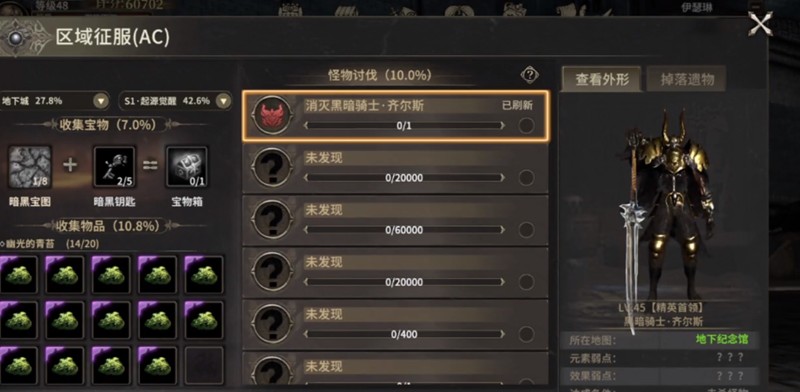Switch to the 掉落遗物 tab
This screenshot has height=392, width=800.
click(x=687, y=79)
